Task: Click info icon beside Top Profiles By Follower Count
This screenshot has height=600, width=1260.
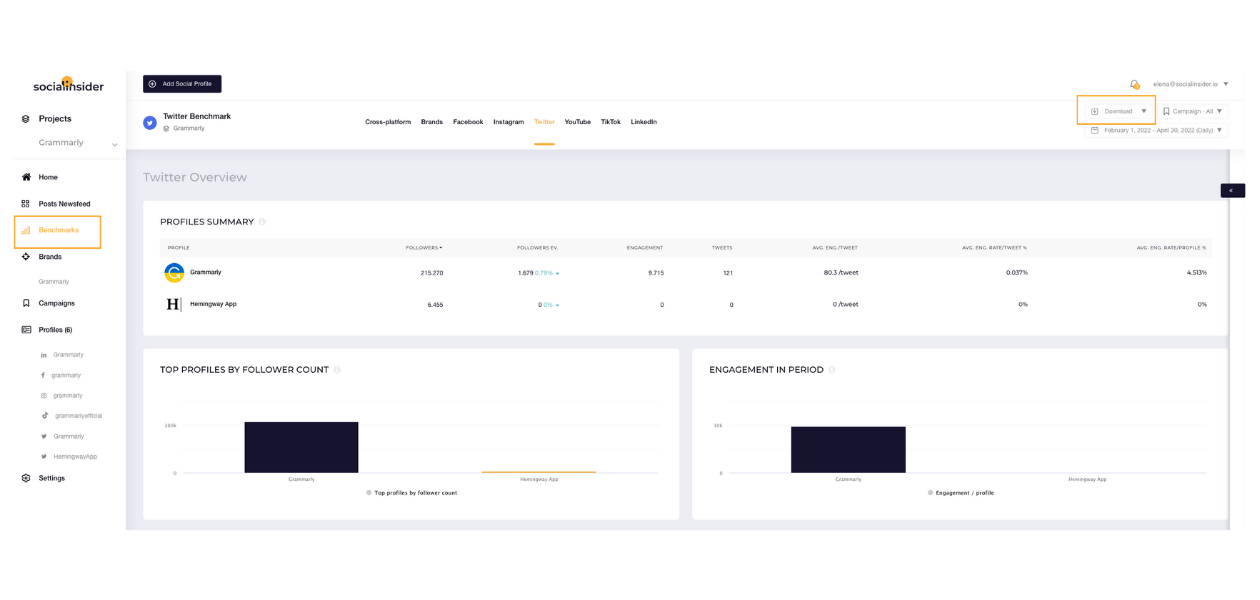Action: click(337, 370)
